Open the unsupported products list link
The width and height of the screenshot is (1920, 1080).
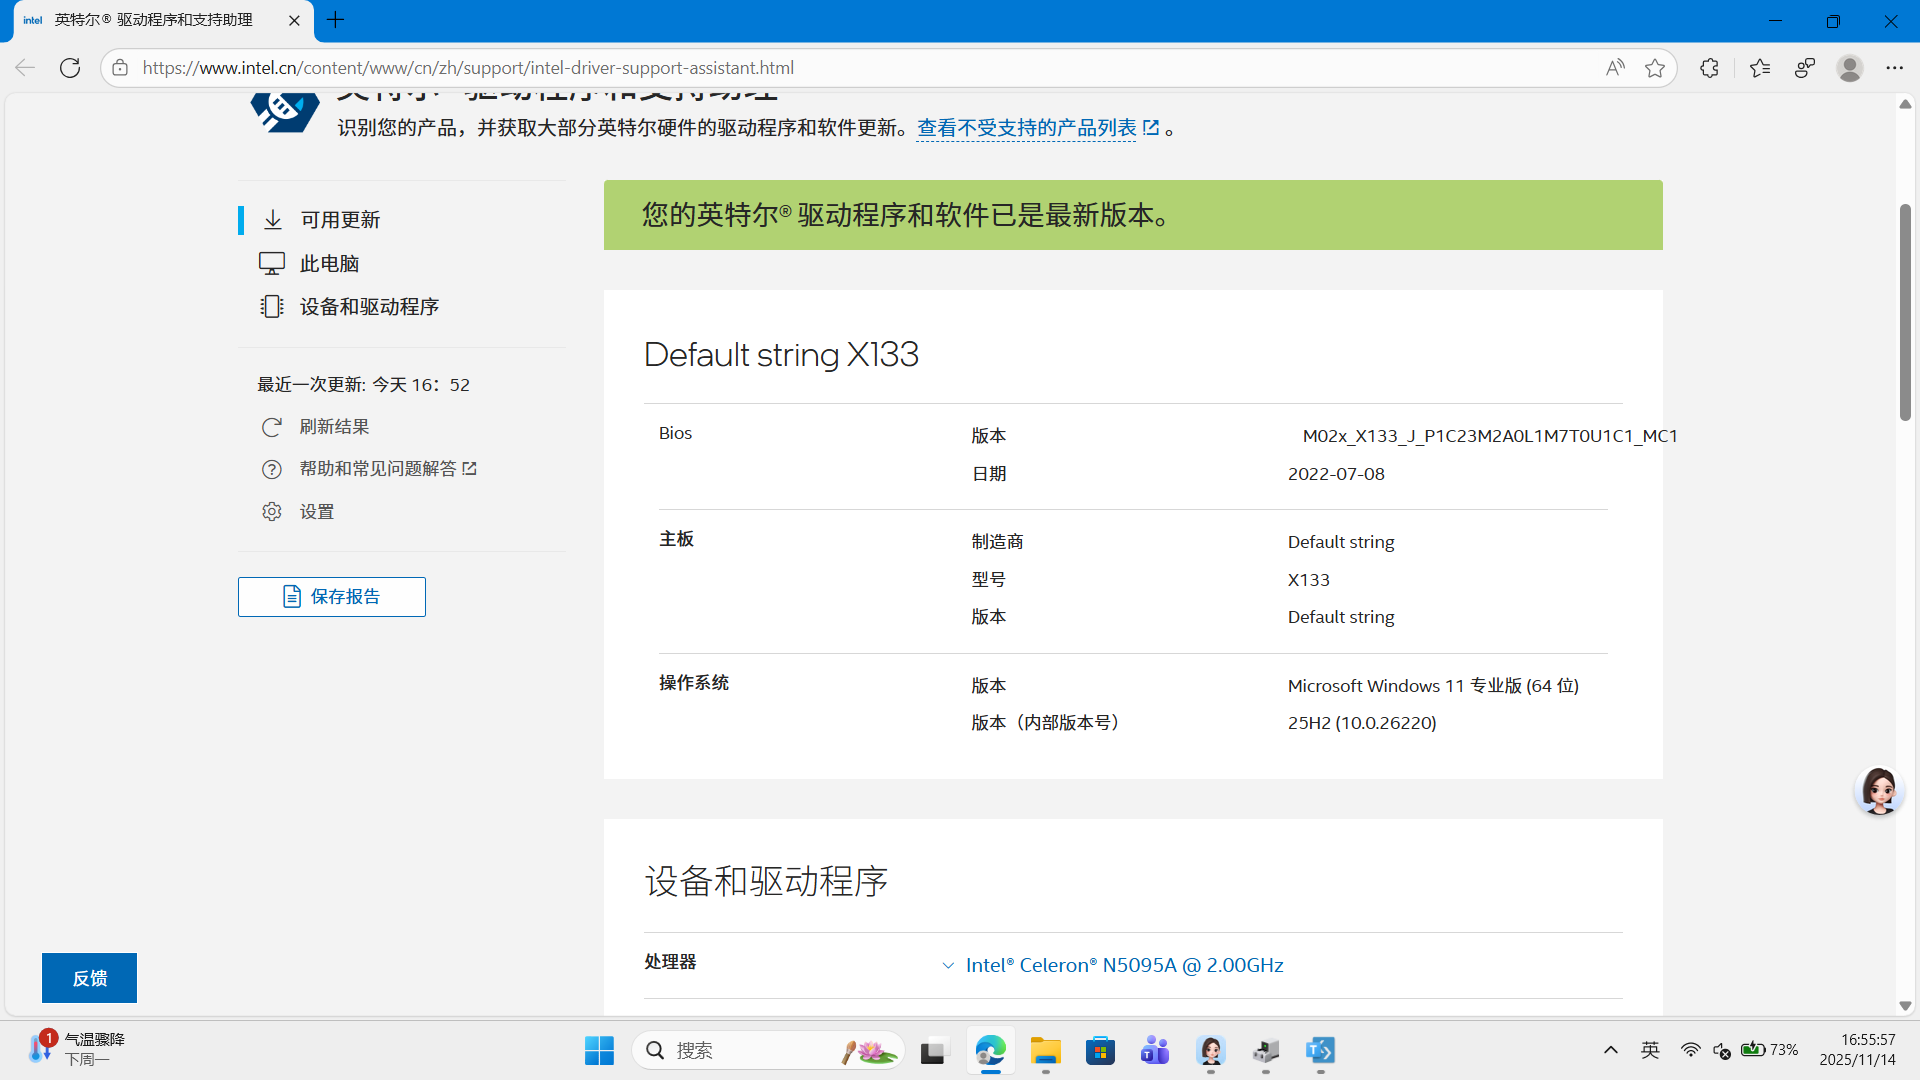pyautogui.click(x=1026, y=128)
